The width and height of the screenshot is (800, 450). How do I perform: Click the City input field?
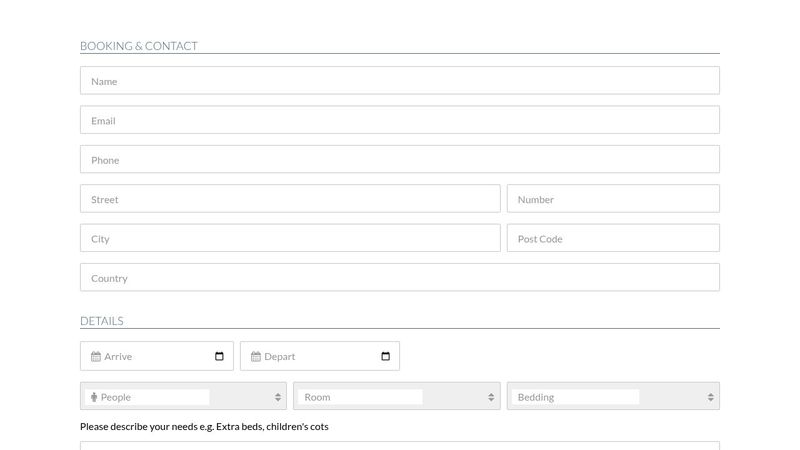[290, 238]
